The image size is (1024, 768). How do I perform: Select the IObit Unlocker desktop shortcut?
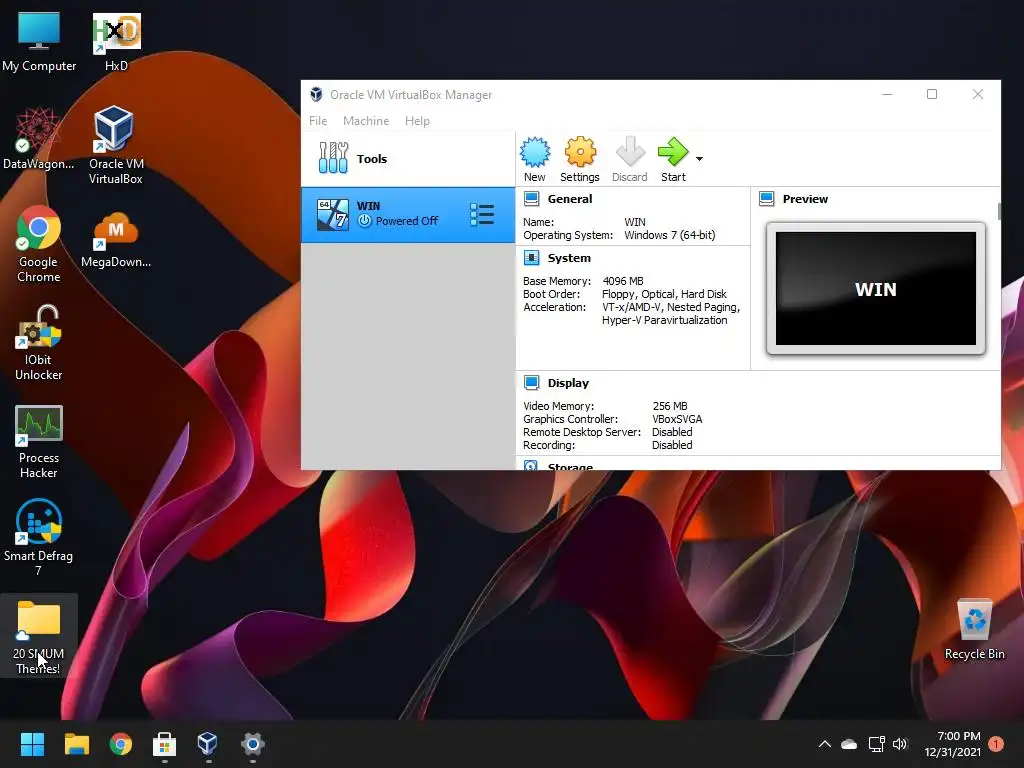[39, 343]
